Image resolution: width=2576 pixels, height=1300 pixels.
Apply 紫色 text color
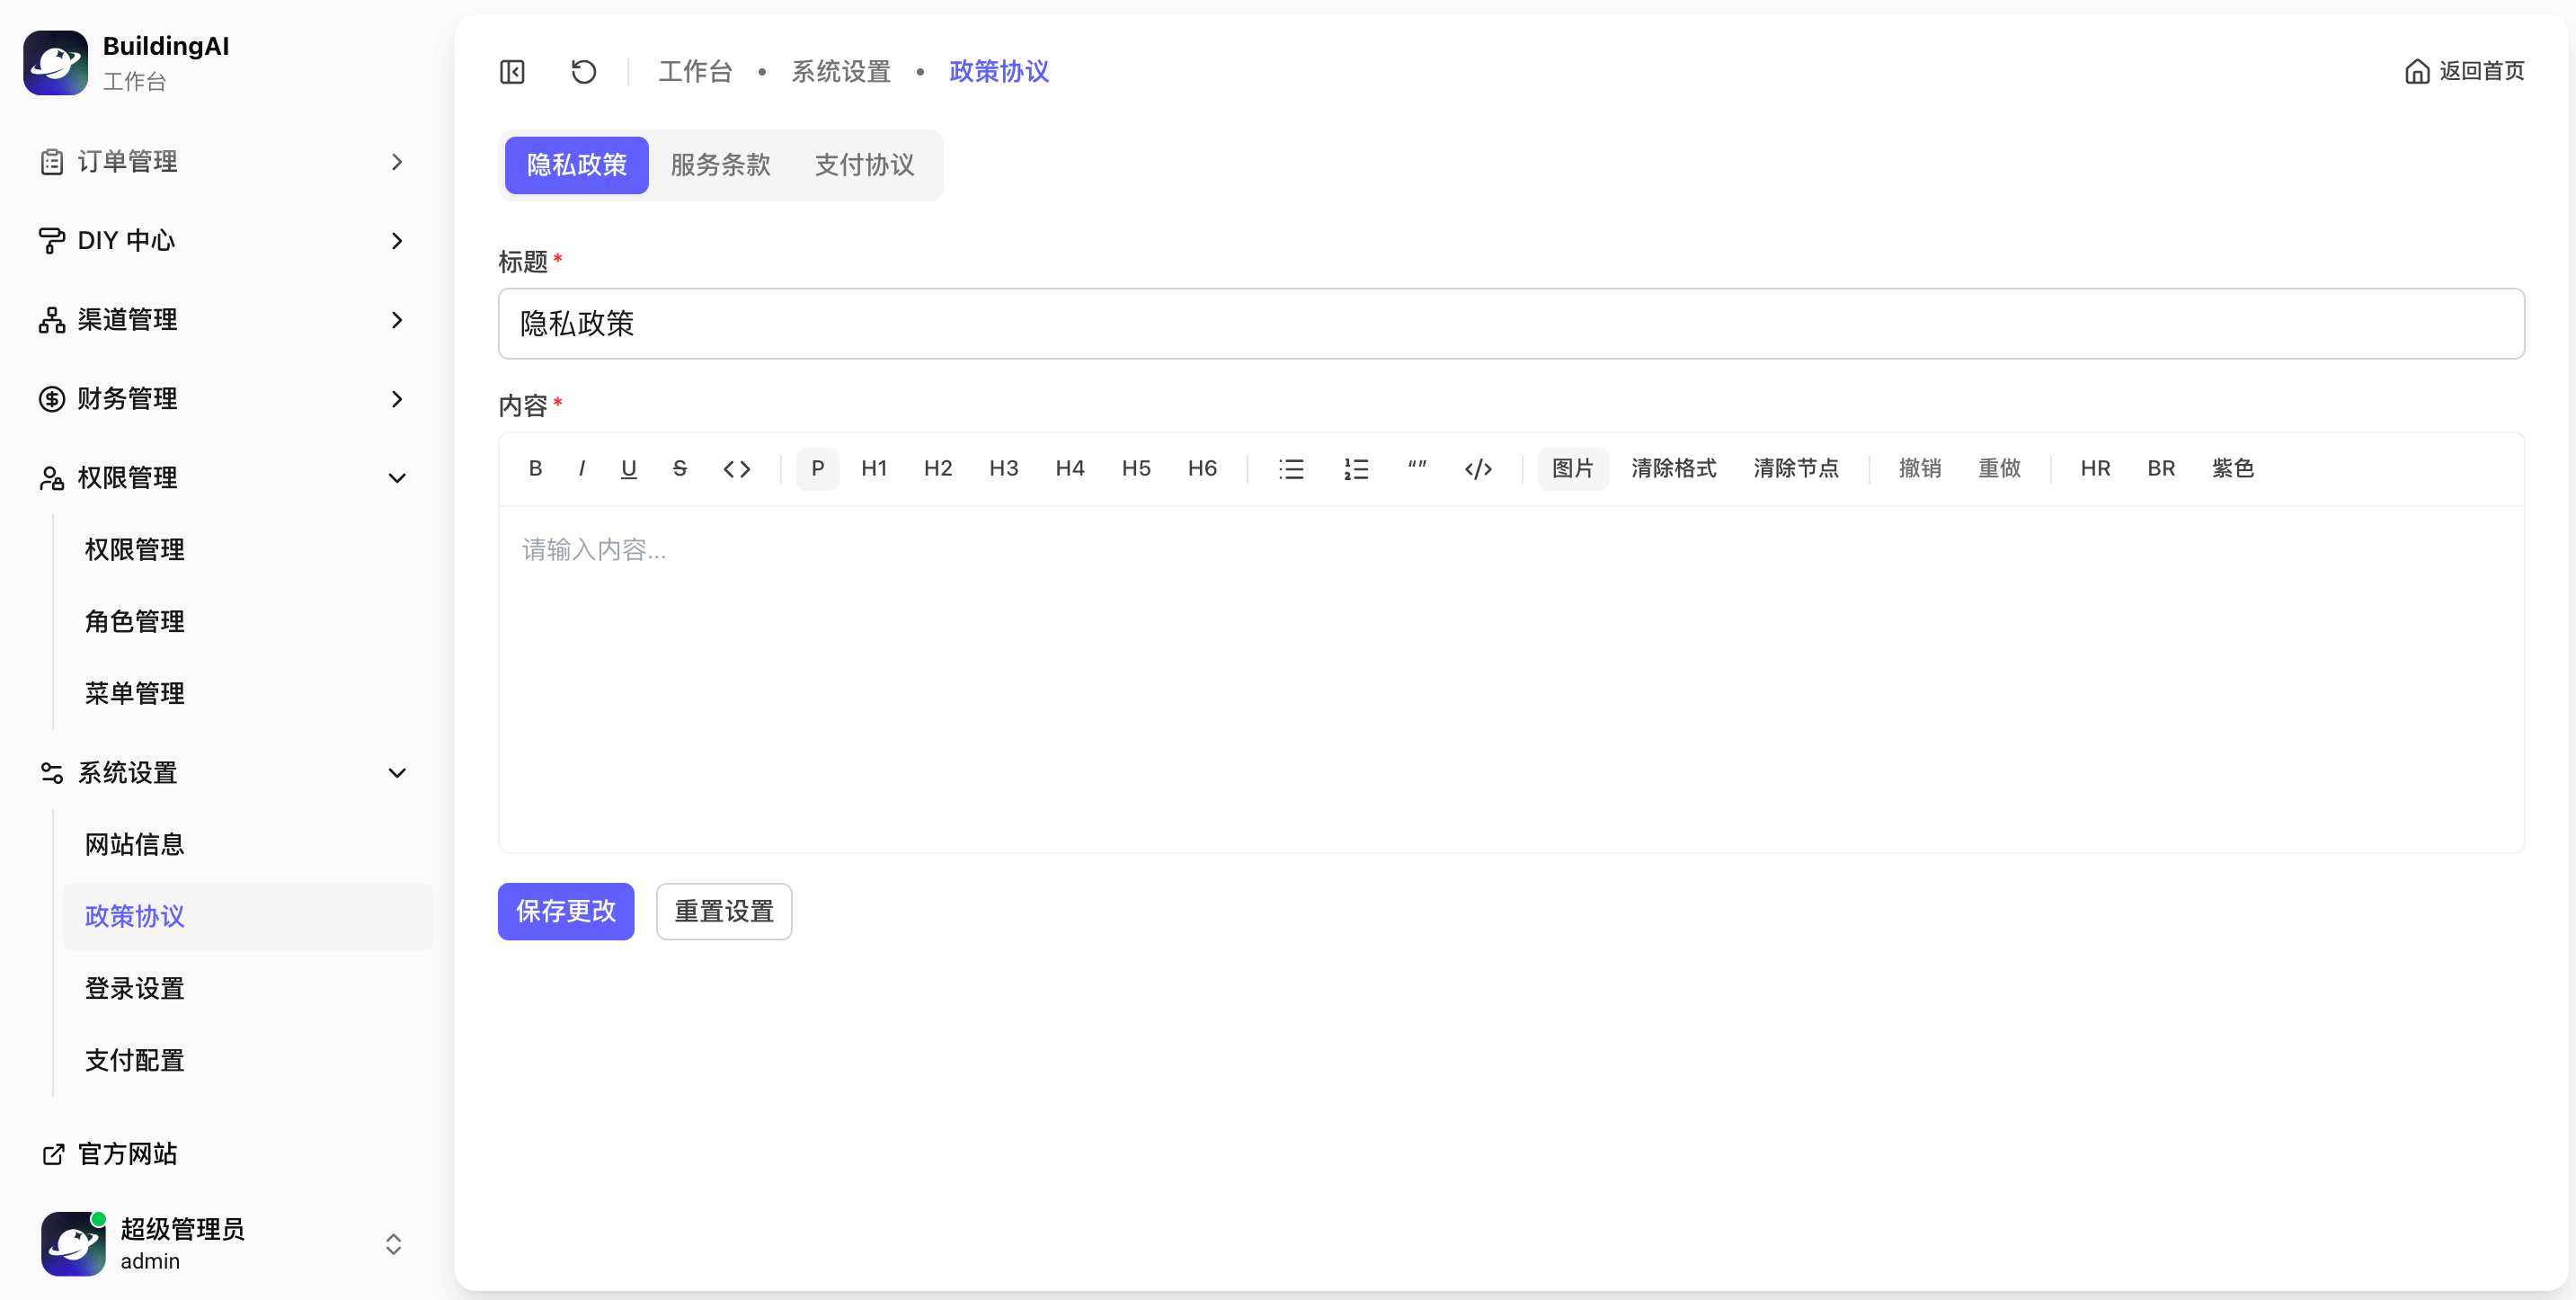(2232, 468)
